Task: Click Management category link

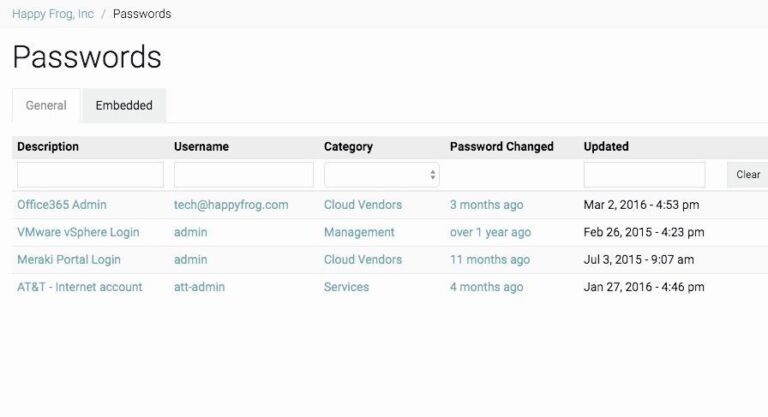Action: point(359,232)
